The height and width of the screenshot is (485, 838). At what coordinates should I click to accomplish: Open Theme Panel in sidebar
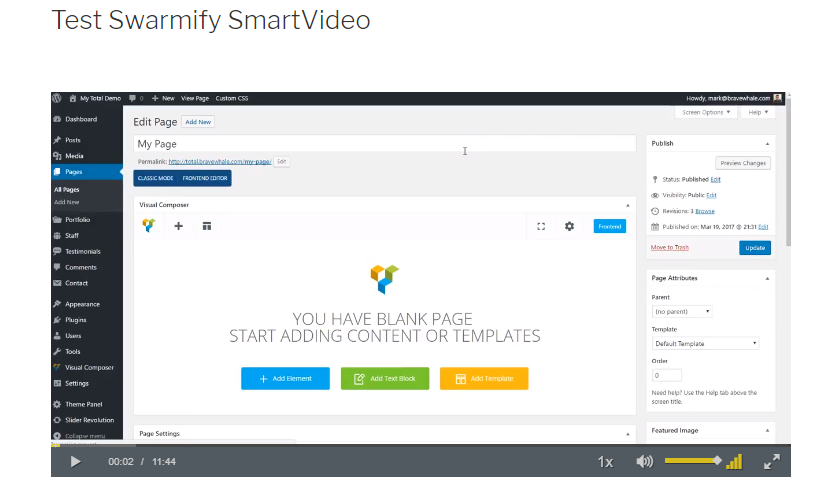point(83,404)
